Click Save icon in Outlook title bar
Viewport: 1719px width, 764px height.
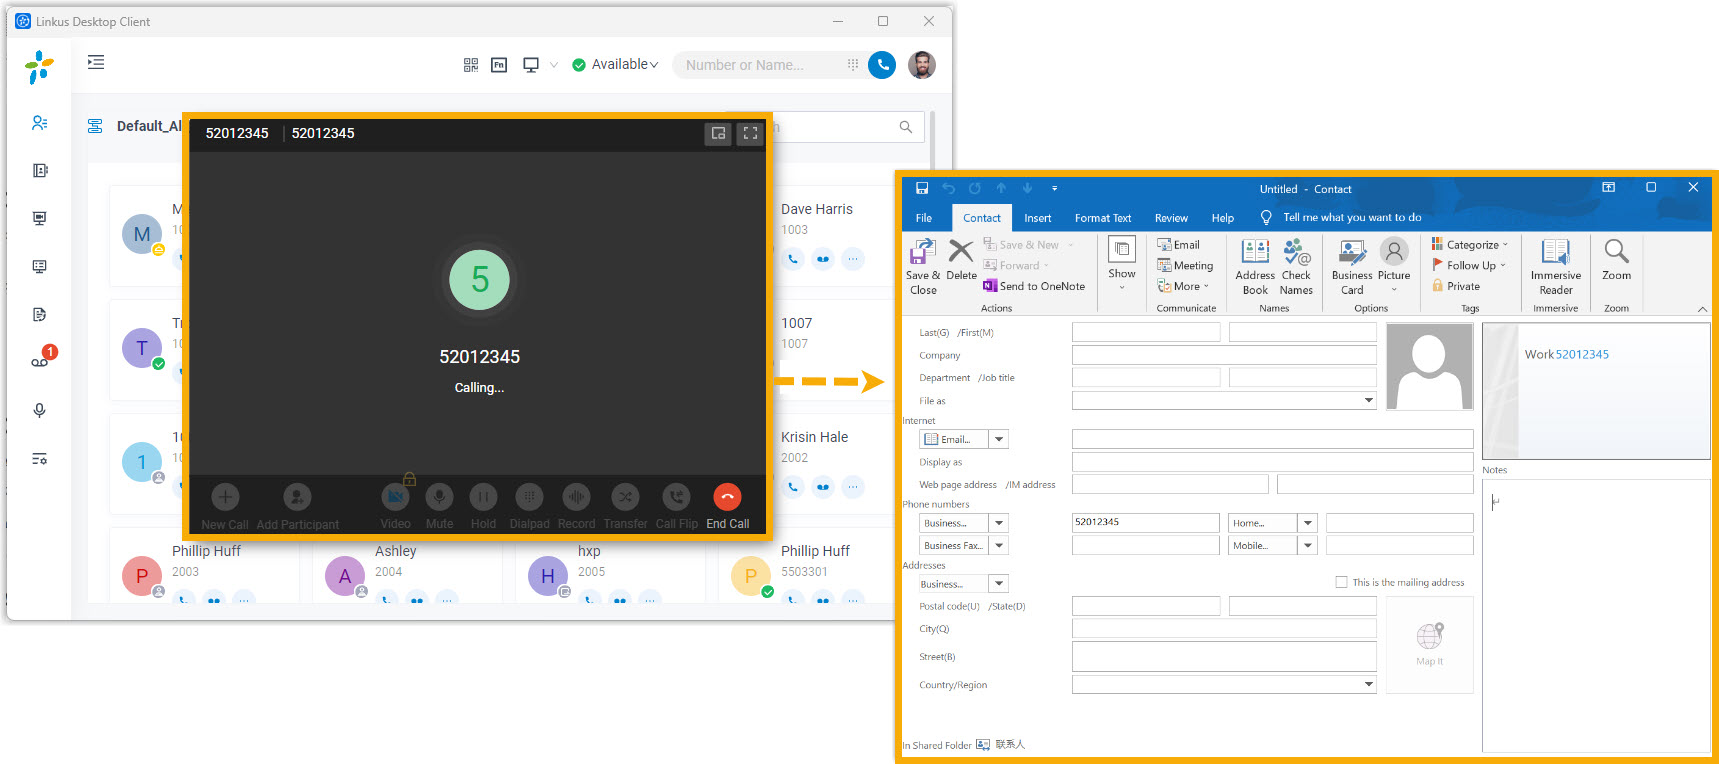click(x=922, y=188)
